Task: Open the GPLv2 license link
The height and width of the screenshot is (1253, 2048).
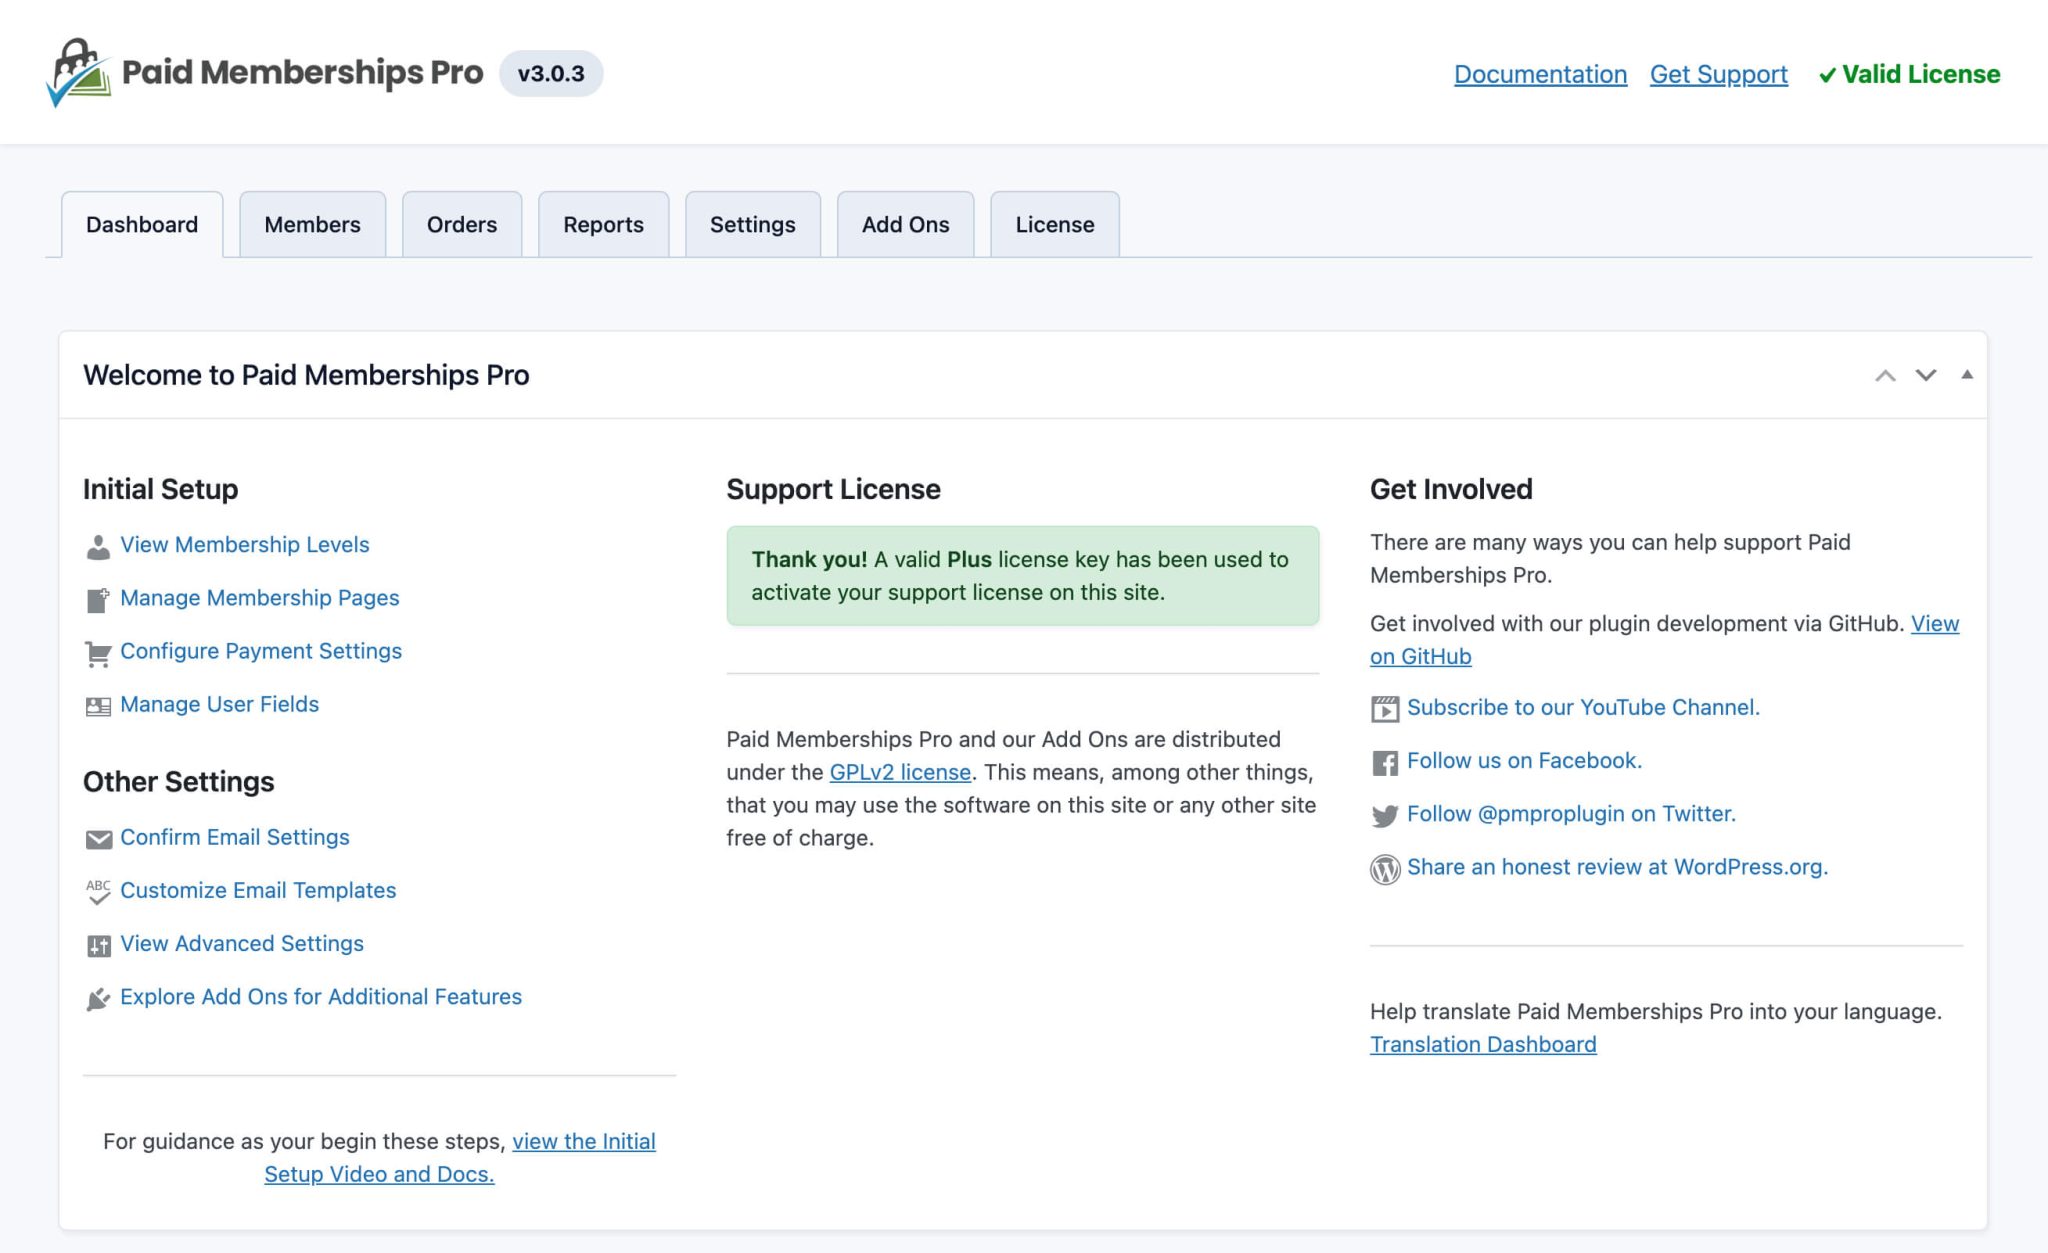Action: click(x=900, y=772)
